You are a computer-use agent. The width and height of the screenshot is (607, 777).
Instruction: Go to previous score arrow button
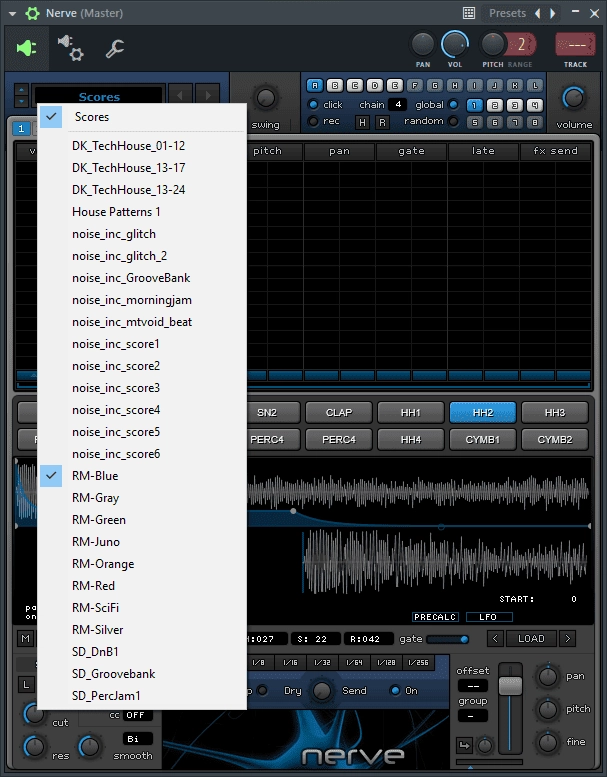pos(180,94)
